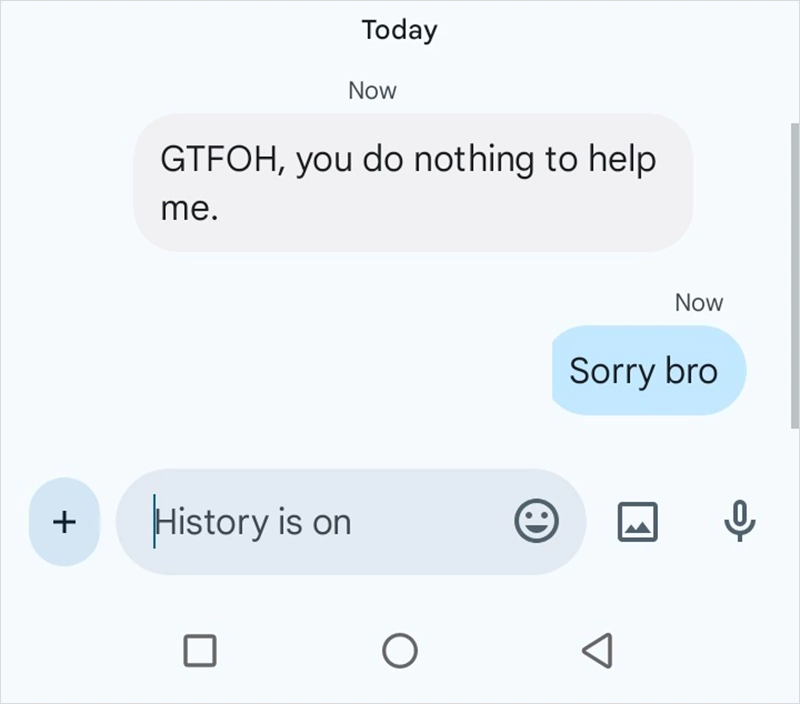Tap the microphone to record voice

point(738,521)
